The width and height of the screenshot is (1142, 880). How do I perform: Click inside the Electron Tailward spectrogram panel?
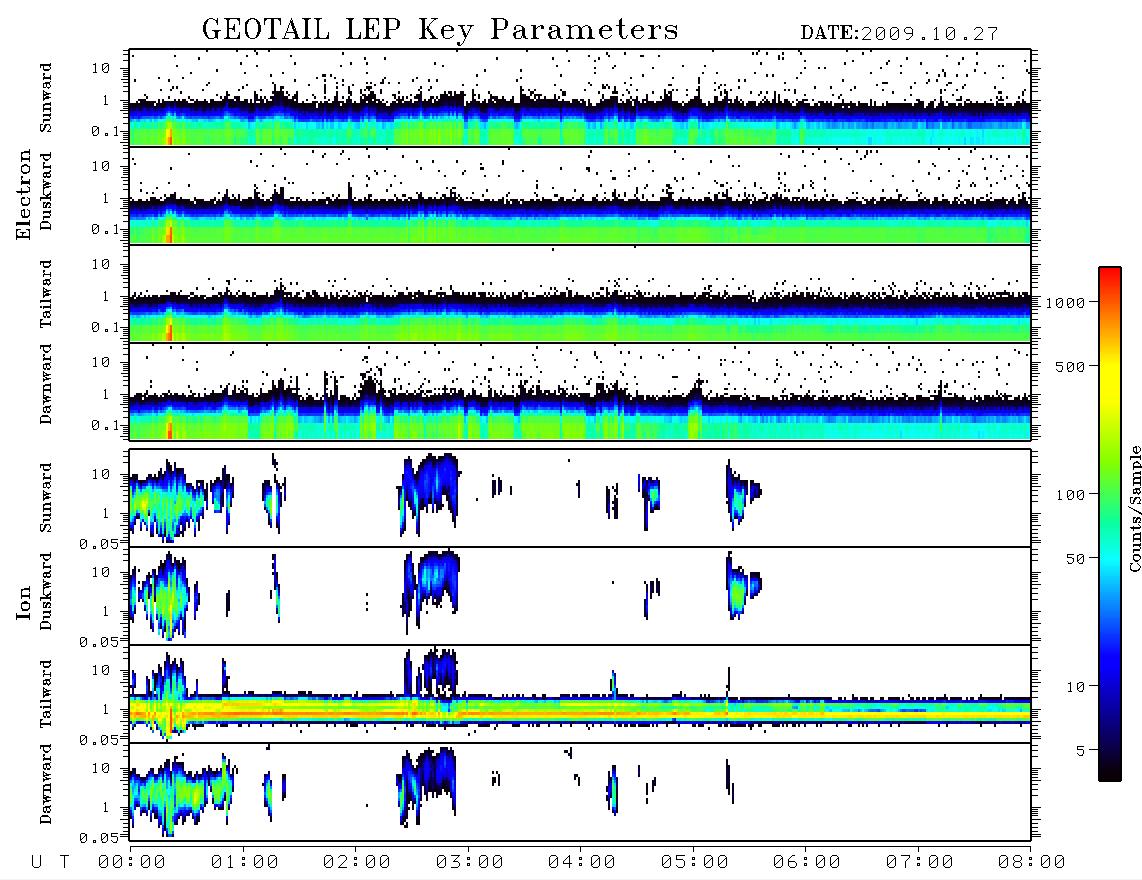click(580, 294)
